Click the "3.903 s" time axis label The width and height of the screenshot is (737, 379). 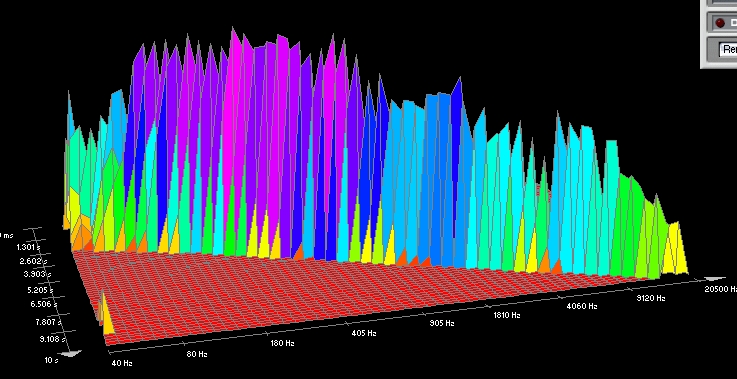[x=37, y=274]
